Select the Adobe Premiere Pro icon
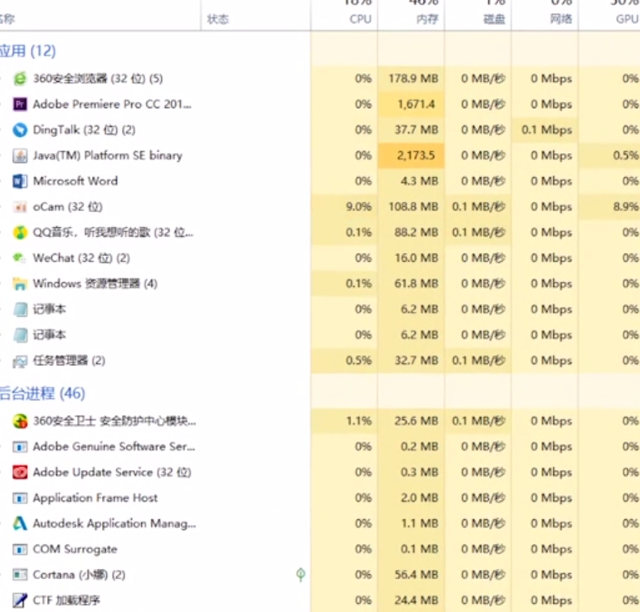Viewport: 640px width, 612px height. coord(20,104)
